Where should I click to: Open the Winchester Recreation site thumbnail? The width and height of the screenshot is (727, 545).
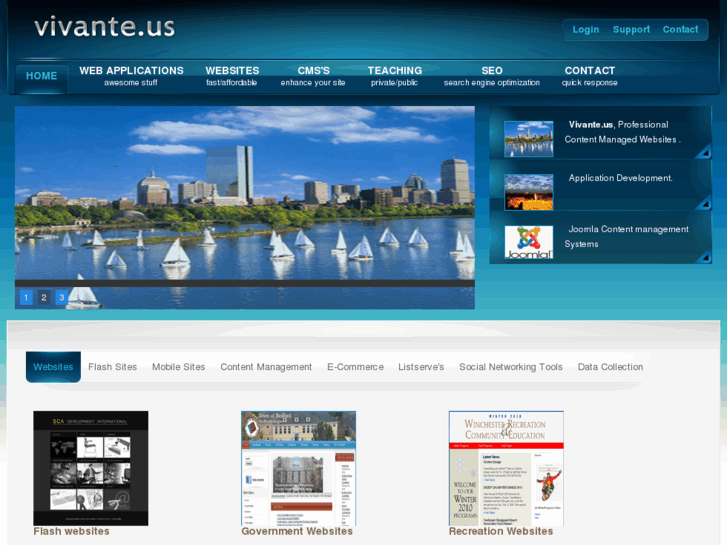(x=506, y=468)
